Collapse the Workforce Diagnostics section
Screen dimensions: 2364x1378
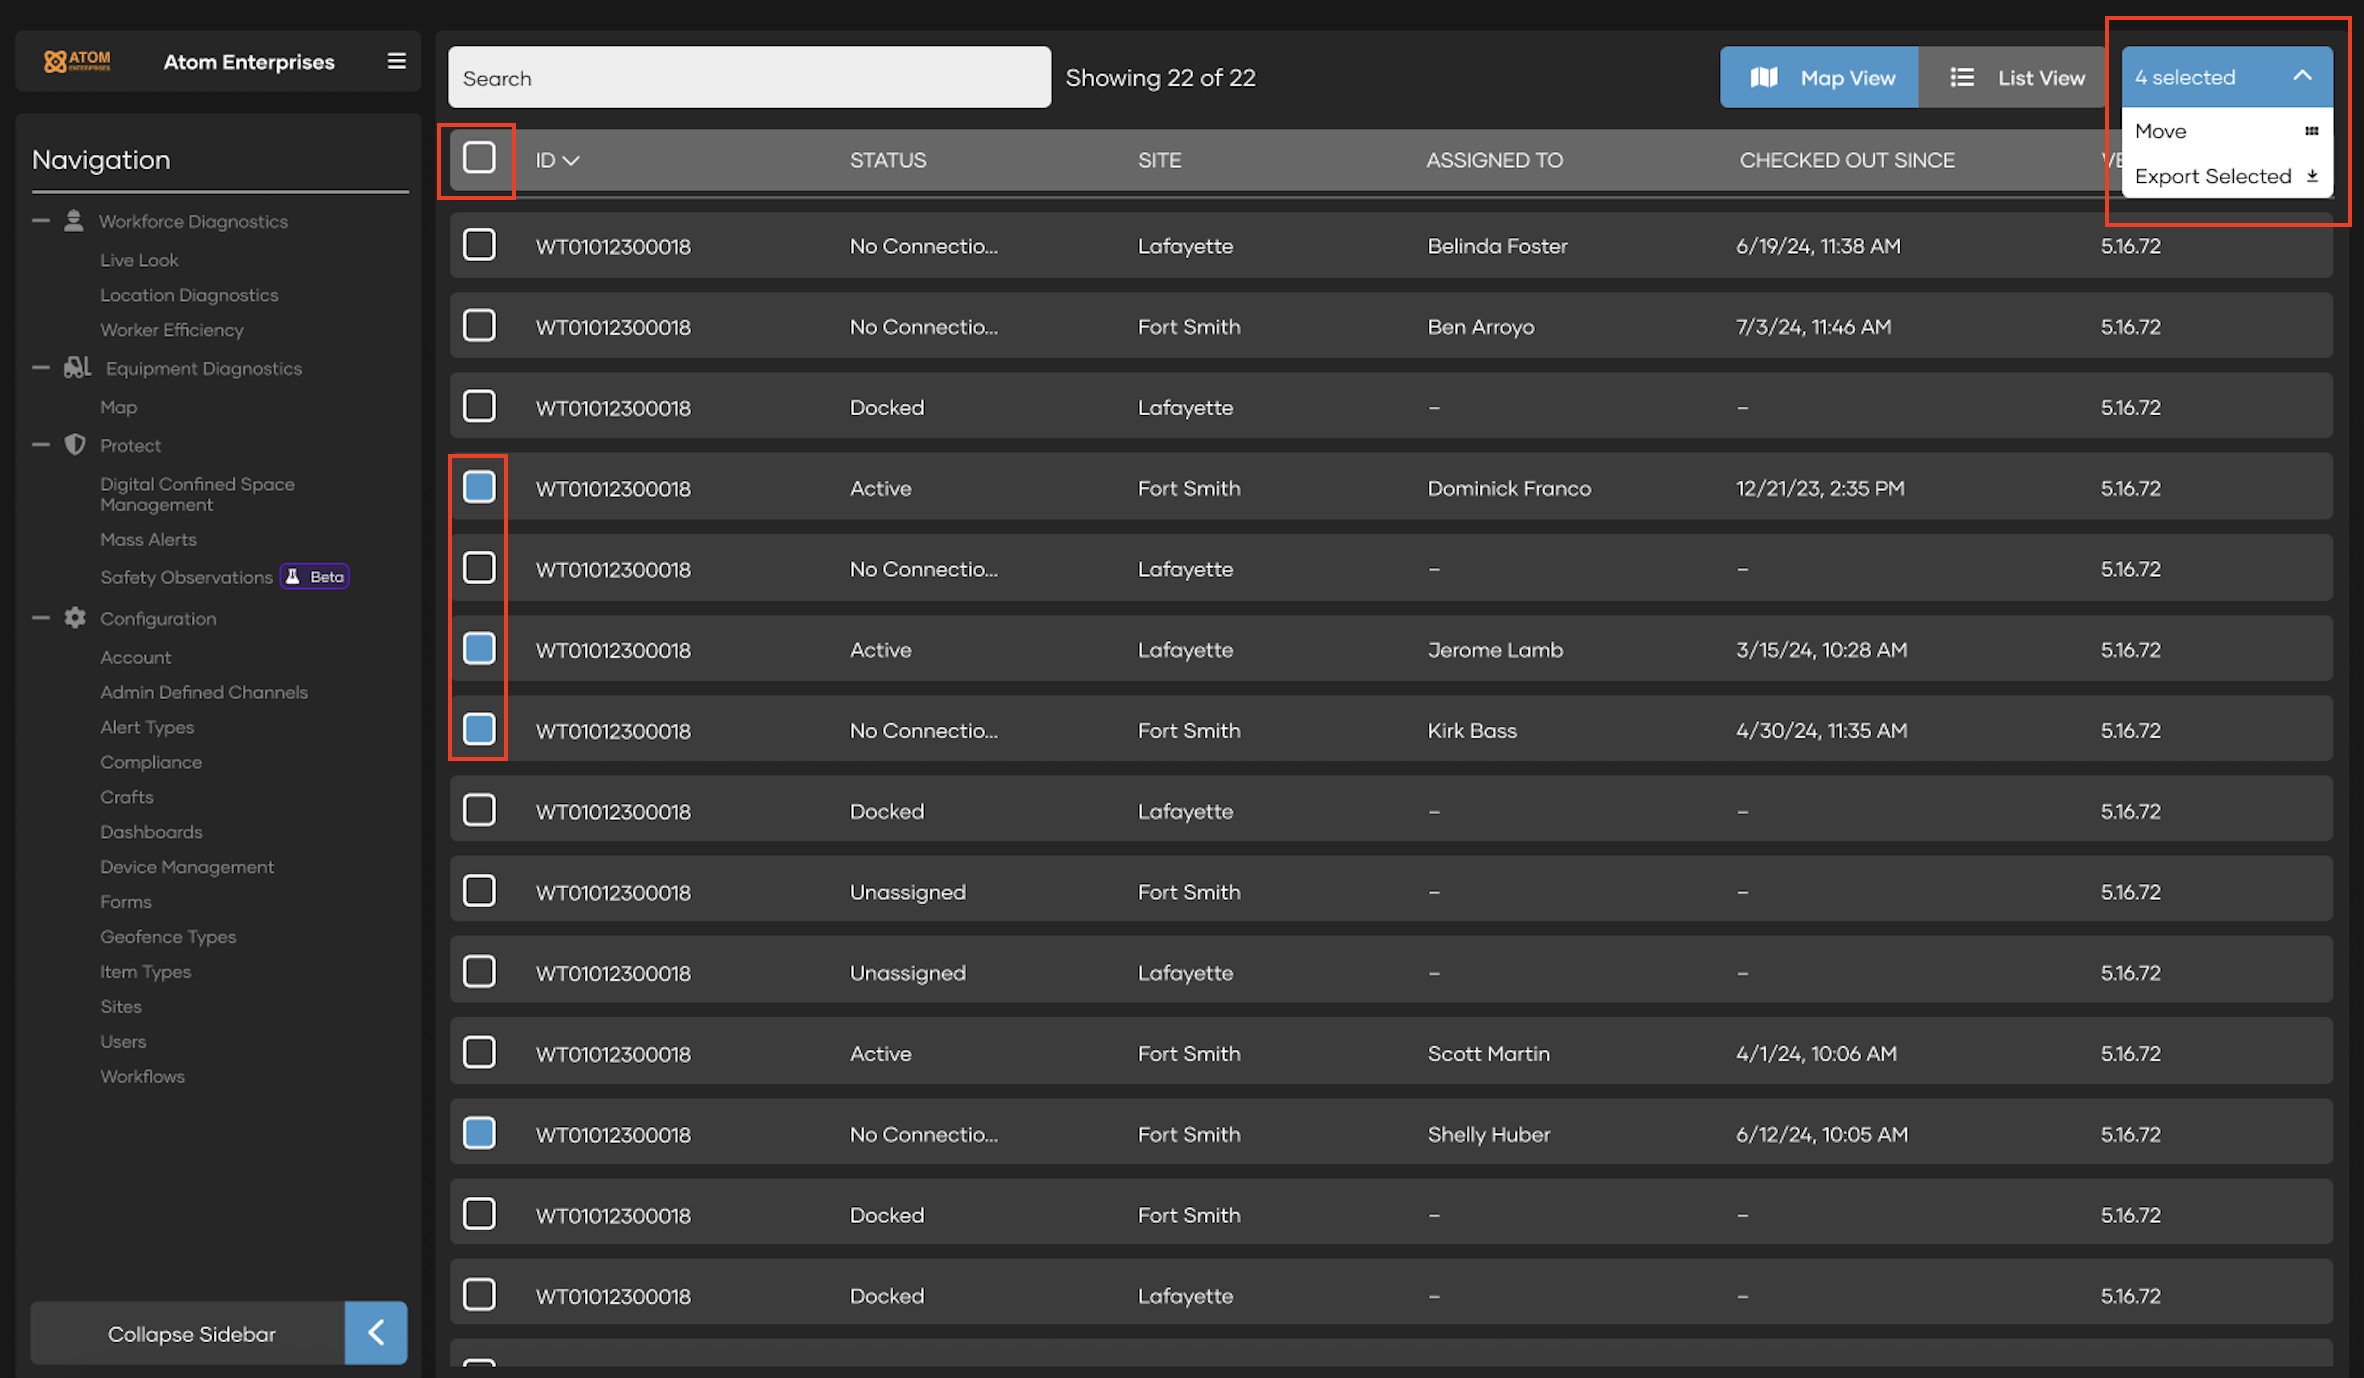41,221
